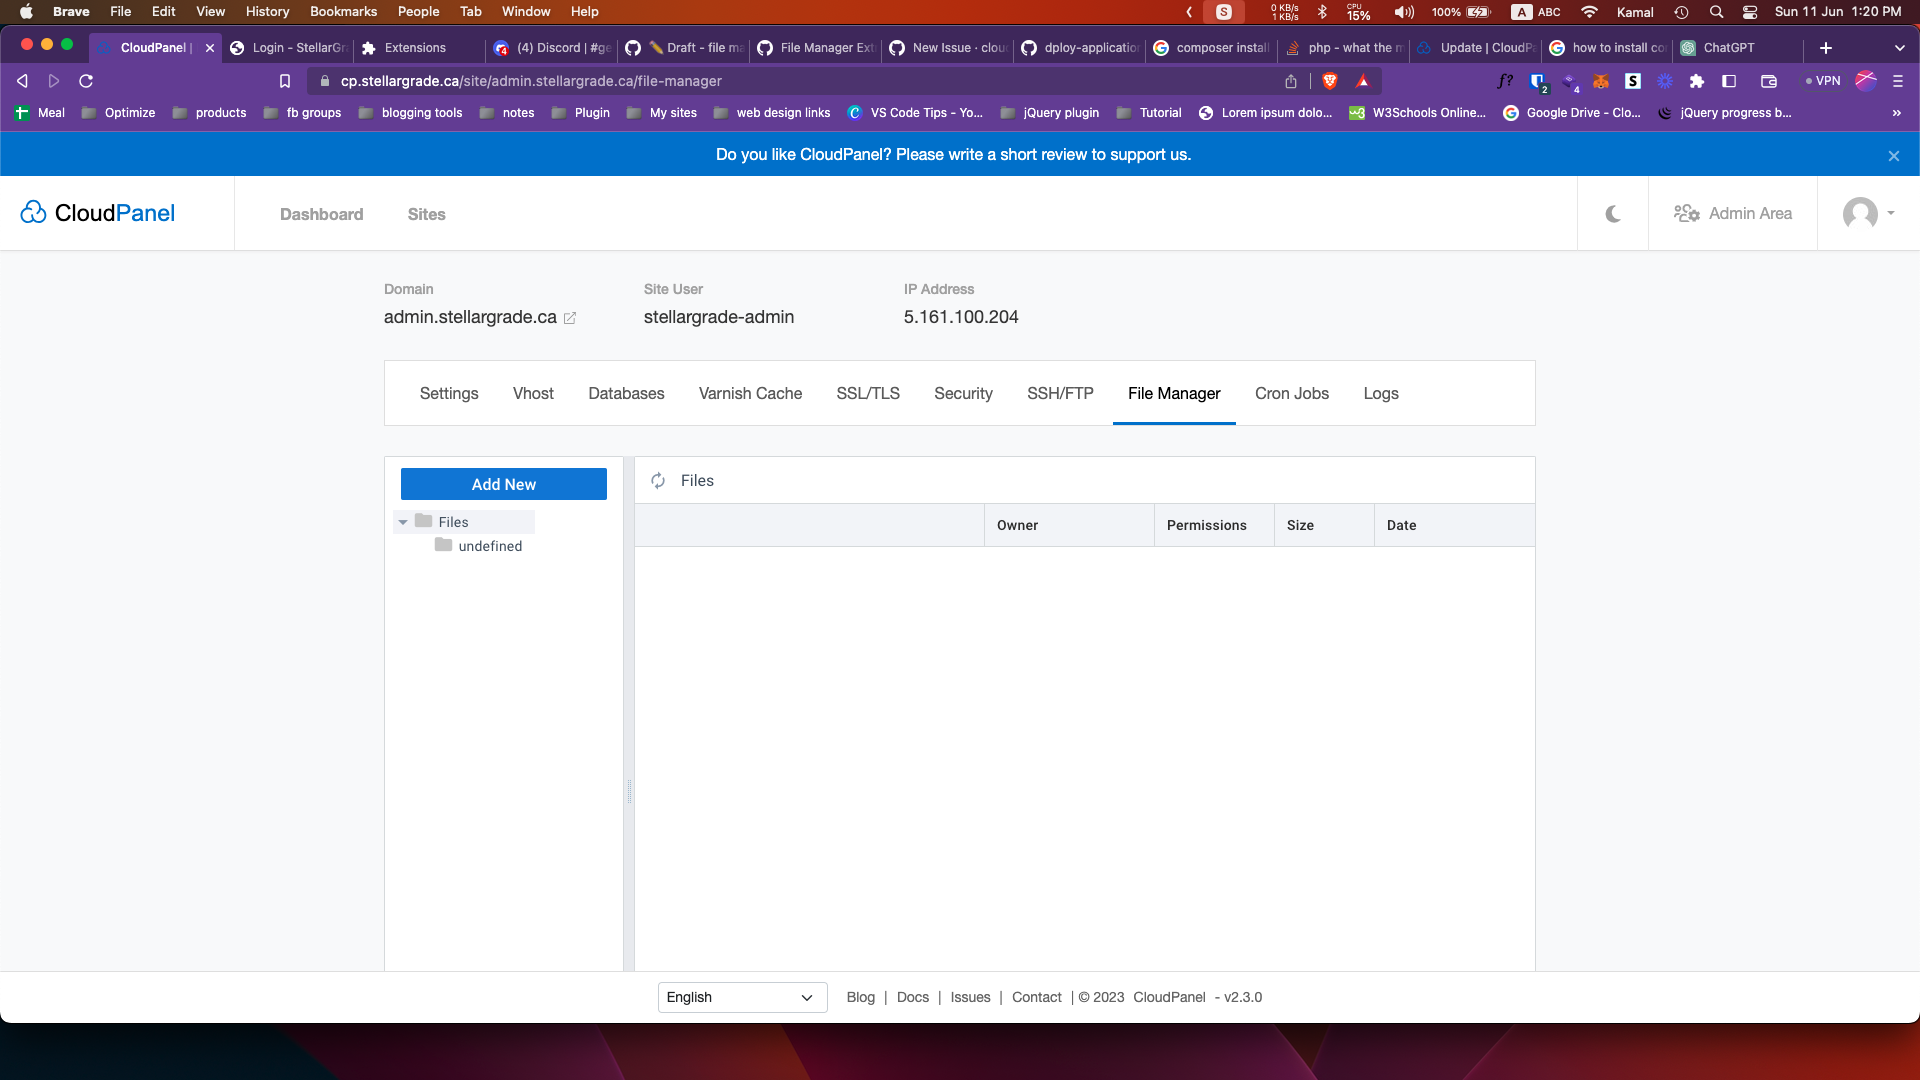The height and width of the screenshot is (1080, 1920).
Task: Open the edit icon beside admin.stellargrade.ca
Action: coord(570,318)
